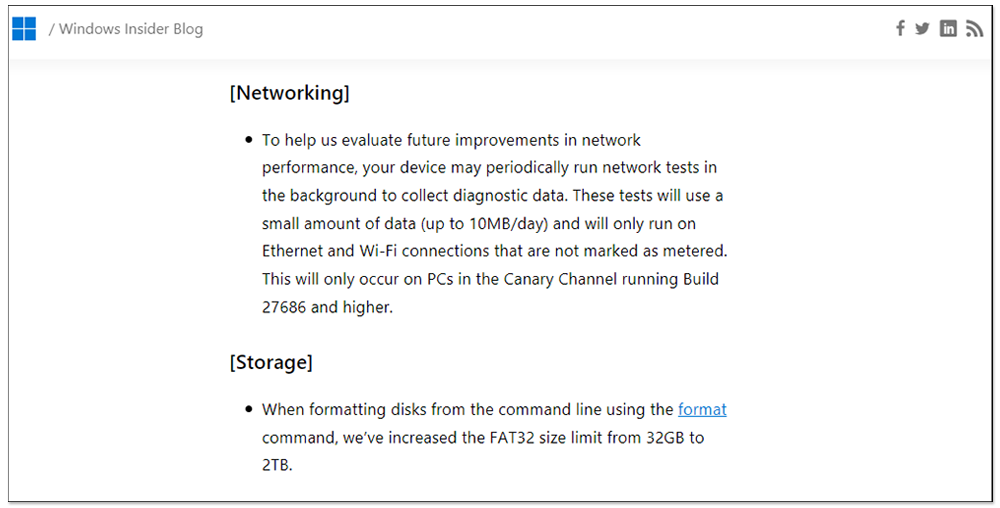Open the Windows Insider Blog home link
The width and height of the screenshot is (1000, 508).
pos(131,29)
